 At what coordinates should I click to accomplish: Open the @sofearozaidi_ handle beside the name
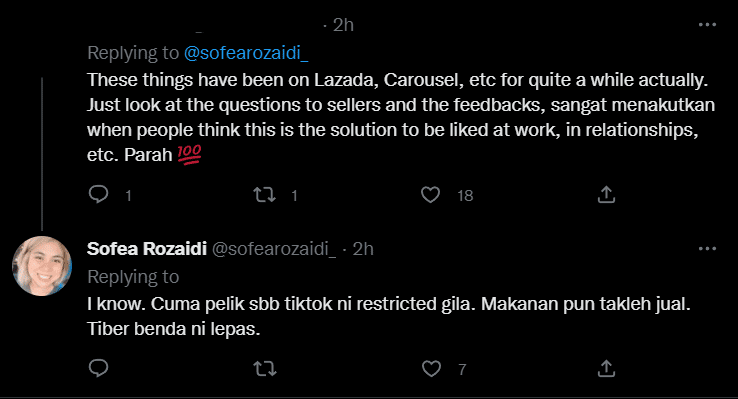pyautogui.click(x=274, y=249)
